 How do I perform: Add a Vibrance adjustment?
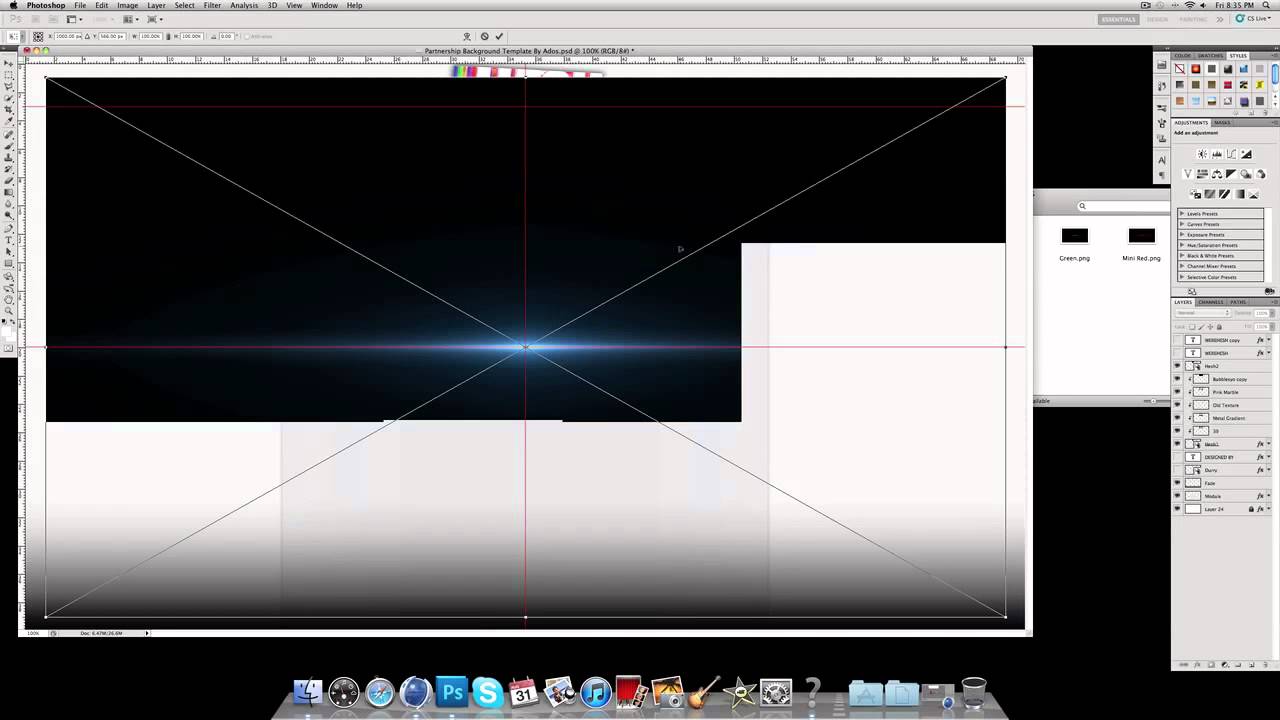[1188, 174]
